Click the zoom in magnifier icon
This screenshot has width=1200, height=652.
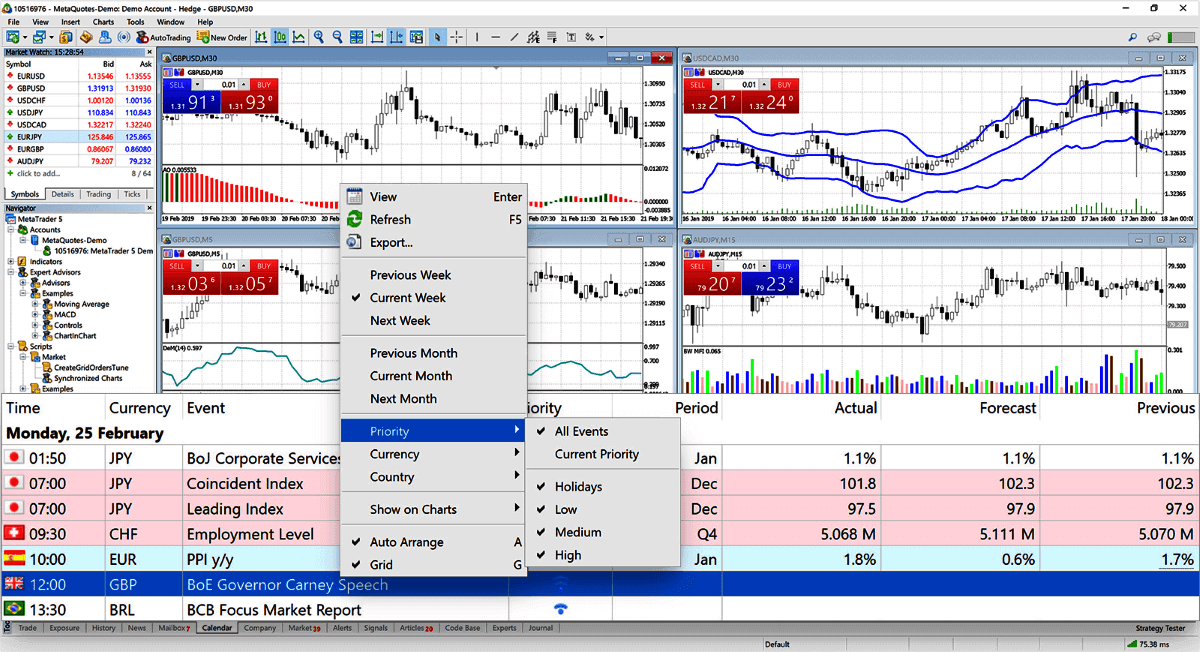(x=319, y=37)
